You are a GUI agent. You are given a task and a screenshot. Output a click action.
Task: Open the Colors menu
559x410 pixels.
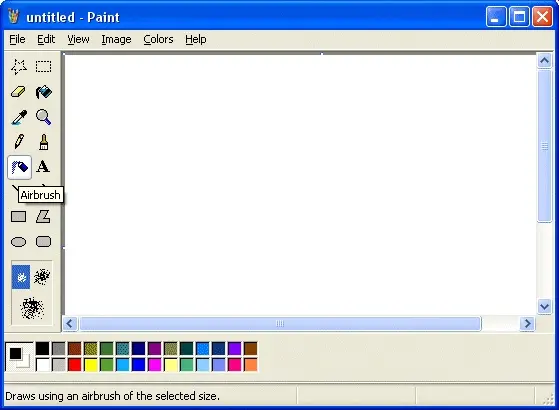click(158, 39)
